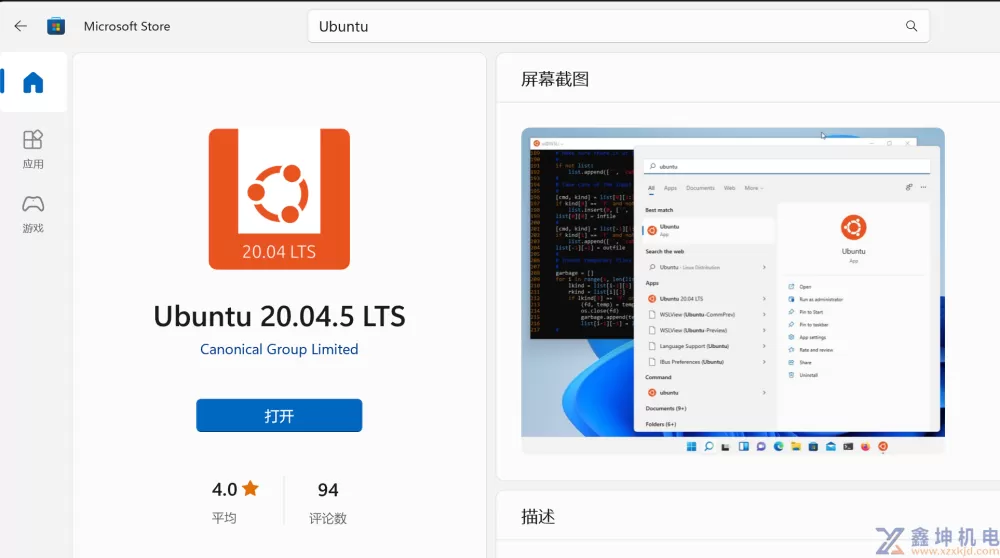Image resolution: width=1000 pixels, height=558 pixels.
Task: Click the 94 reviews count
Action: pyautogui.click(x=328, y=490)
